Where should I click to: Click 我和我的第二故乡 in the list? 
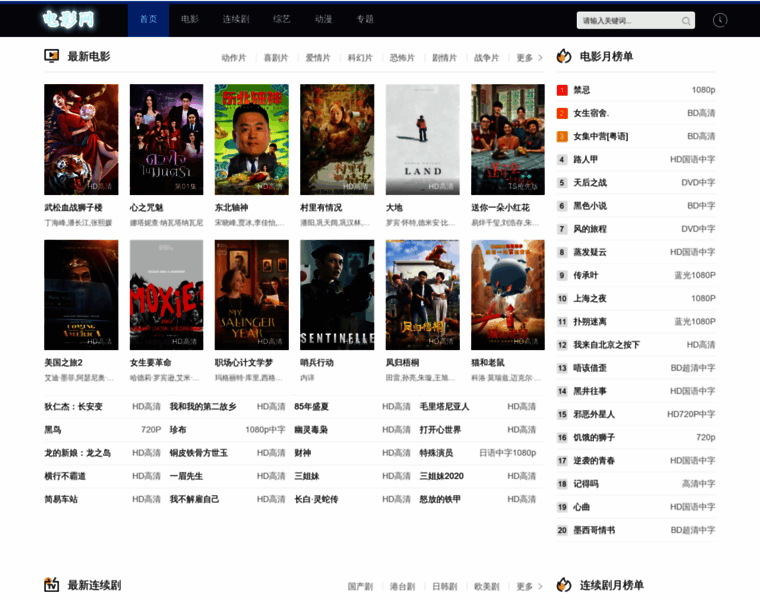pyautogui.click(x=203, y=407)
